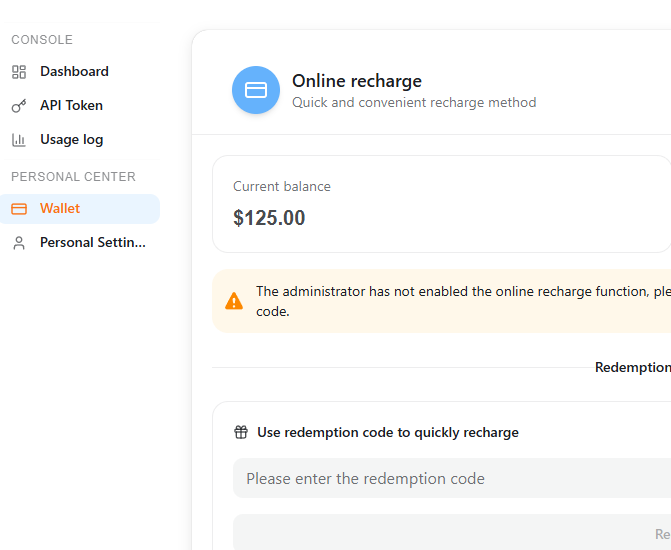Viewport: 671px width, 550px height.
Task: Click the Usage log chart icon
Action: point(19,140)
